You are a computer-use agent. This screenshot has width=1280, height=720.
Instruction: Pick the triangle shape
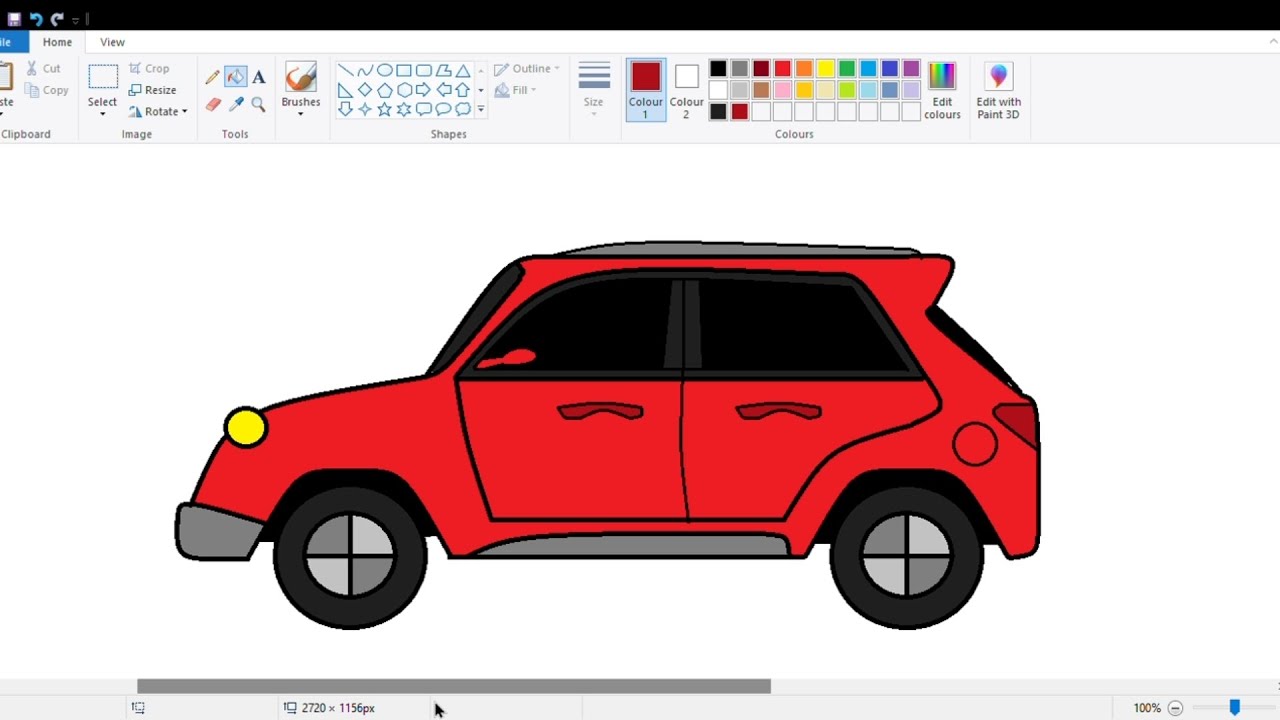[x=462, y=70]
